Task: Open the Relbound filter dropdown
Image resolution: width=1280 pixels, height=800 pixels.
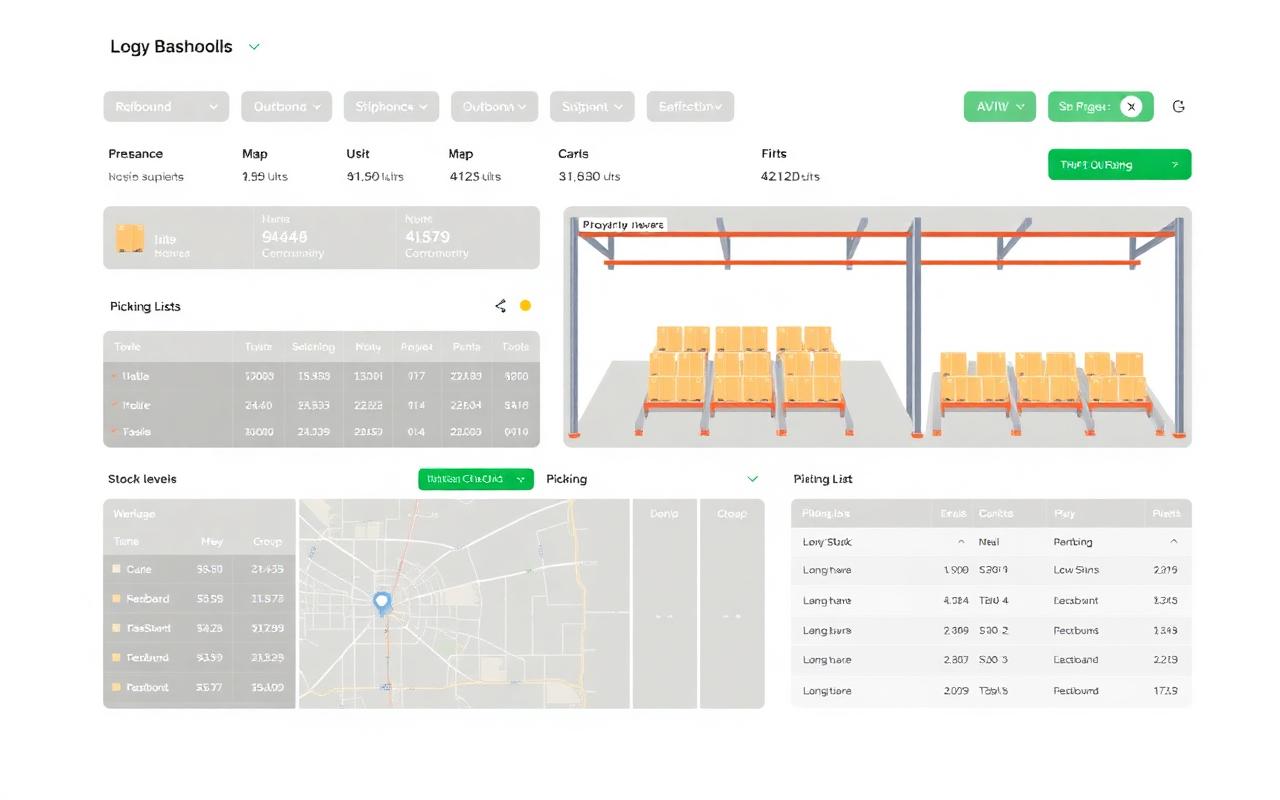Action: [x=166, y=107]
